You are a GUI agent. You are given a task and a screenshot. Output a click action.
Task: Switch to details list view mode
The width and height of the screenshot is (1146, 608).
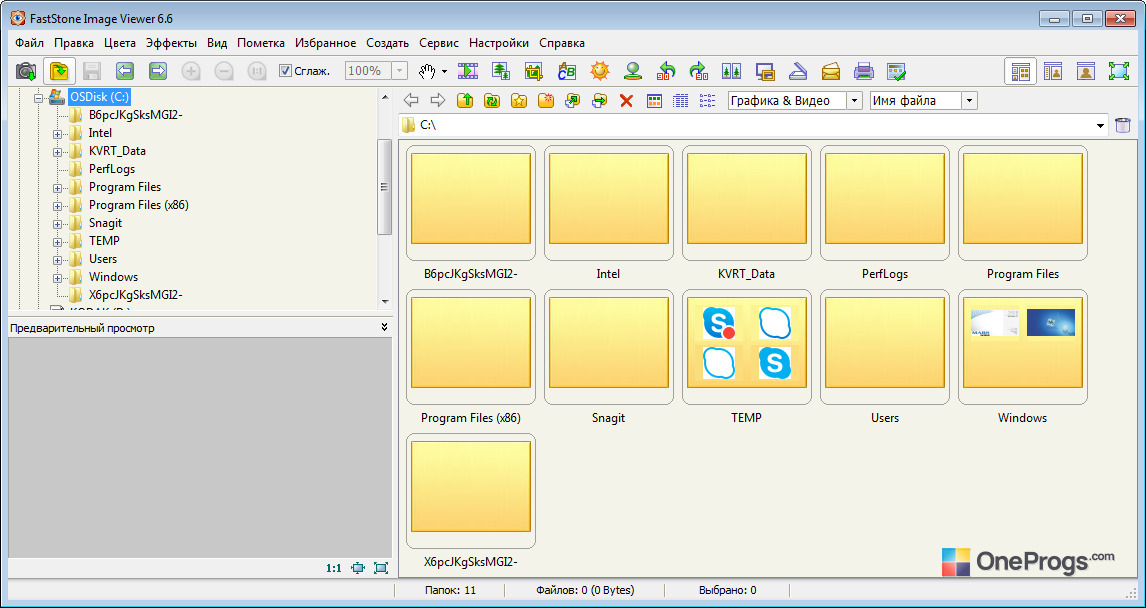pos(680,101)
